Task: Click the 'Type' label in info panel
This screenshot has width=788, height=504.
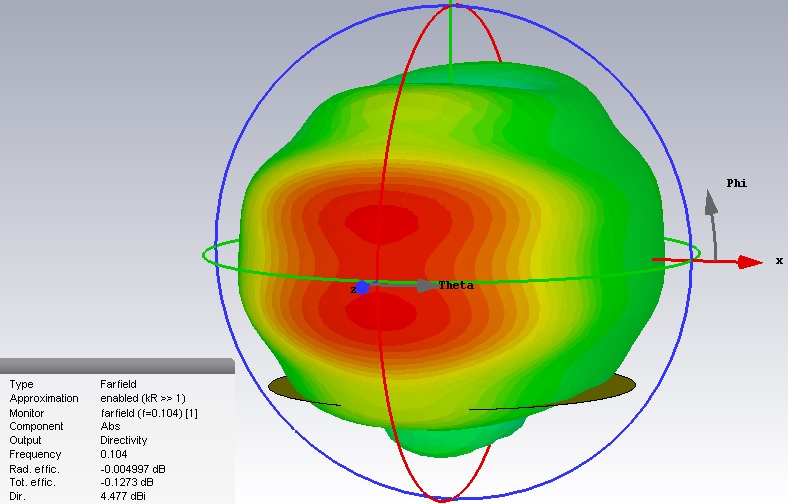Action: [x=21, y=384]
